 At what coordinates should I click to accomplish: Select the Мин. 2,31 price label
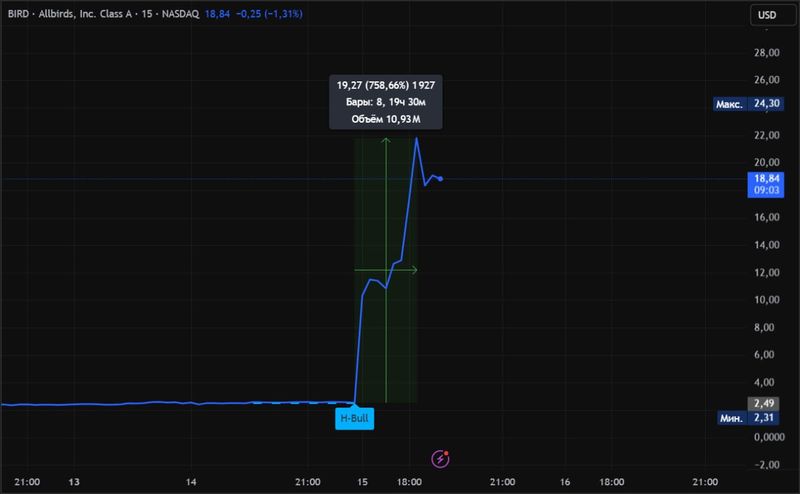[x=746, y=419]
